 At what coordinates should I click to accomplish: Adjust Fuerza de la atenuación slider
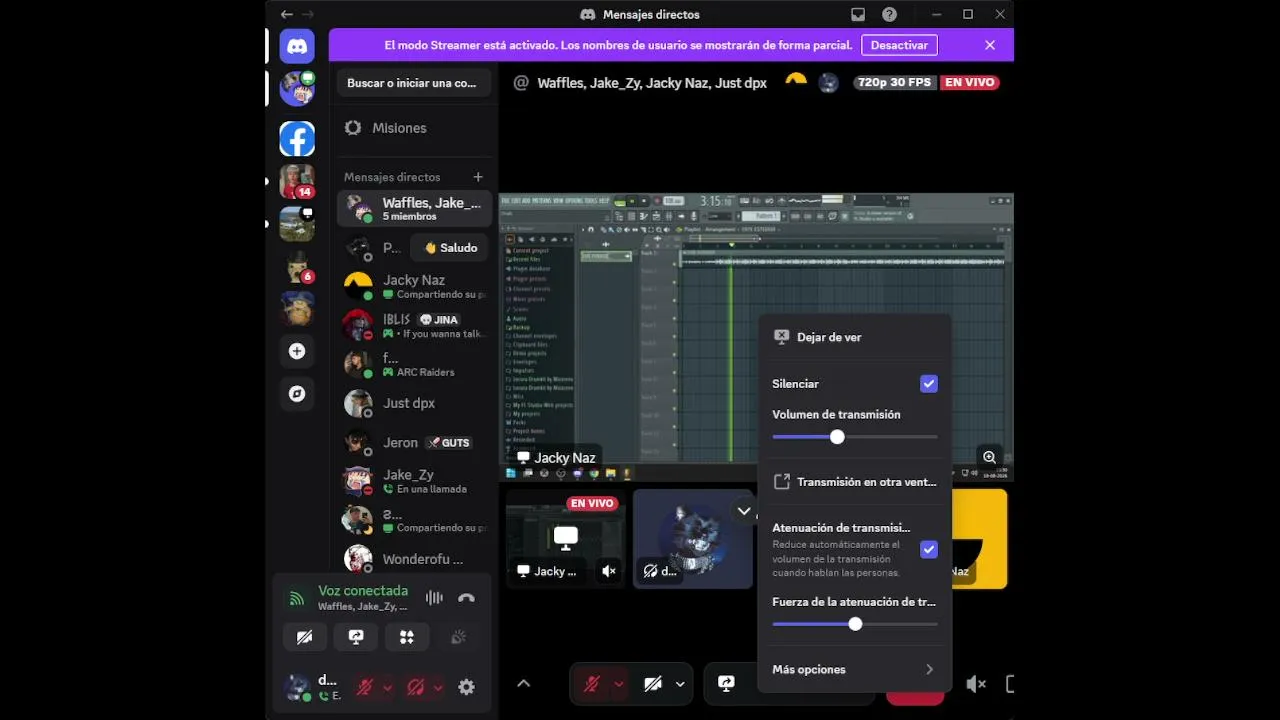pos(855,624)
